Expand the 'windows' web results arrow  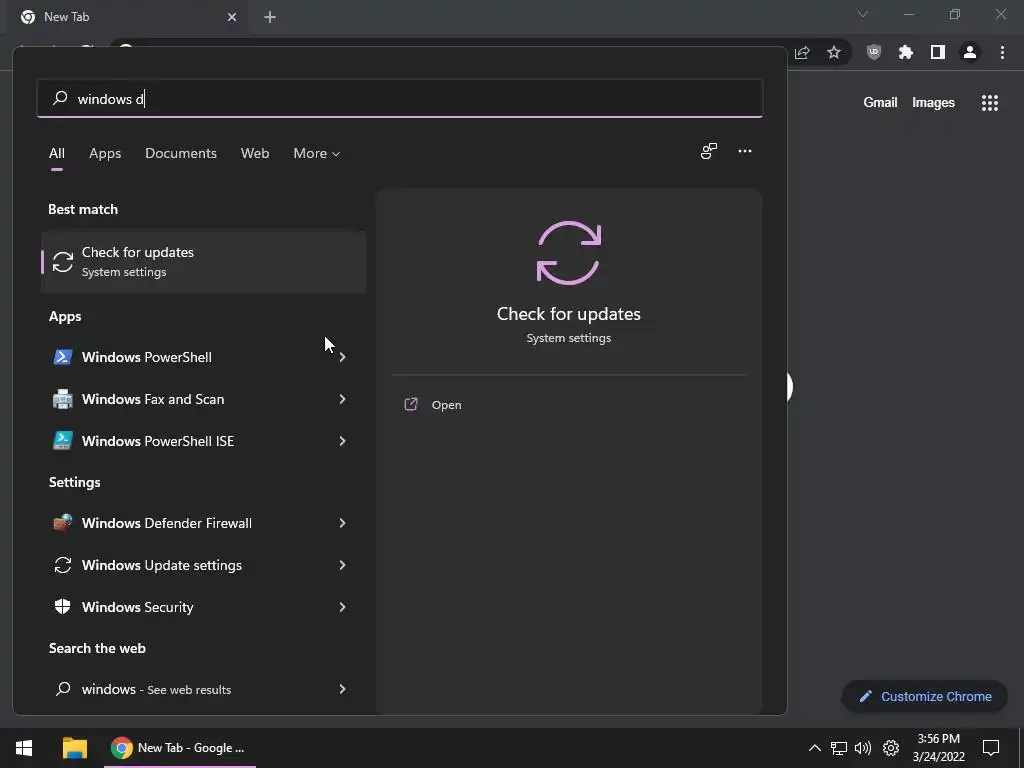point(342,689)
